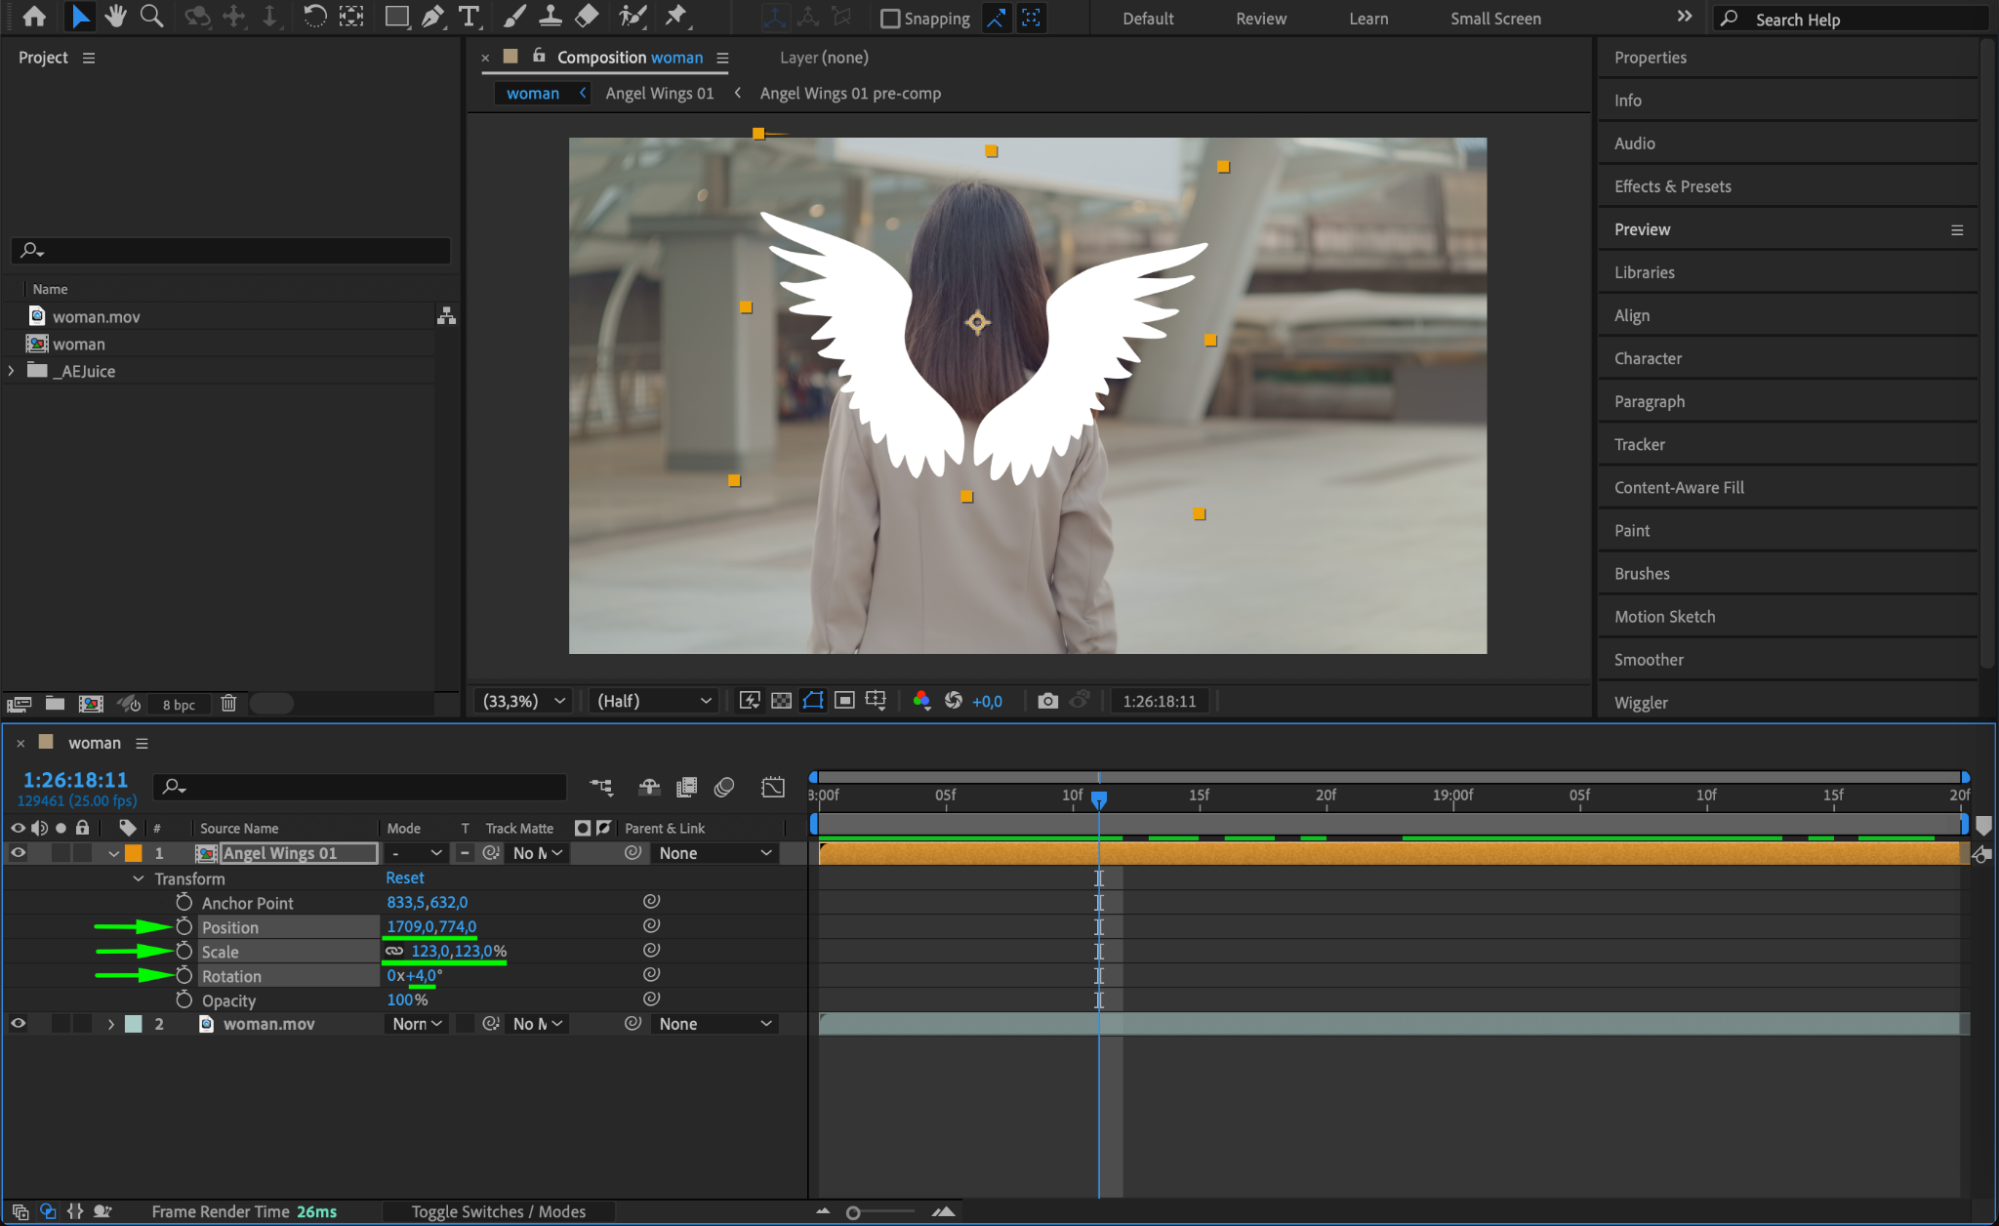This screenshot has width=1999, height=1226.
Task: Select the Hand tool
Action: coord(116,16)
